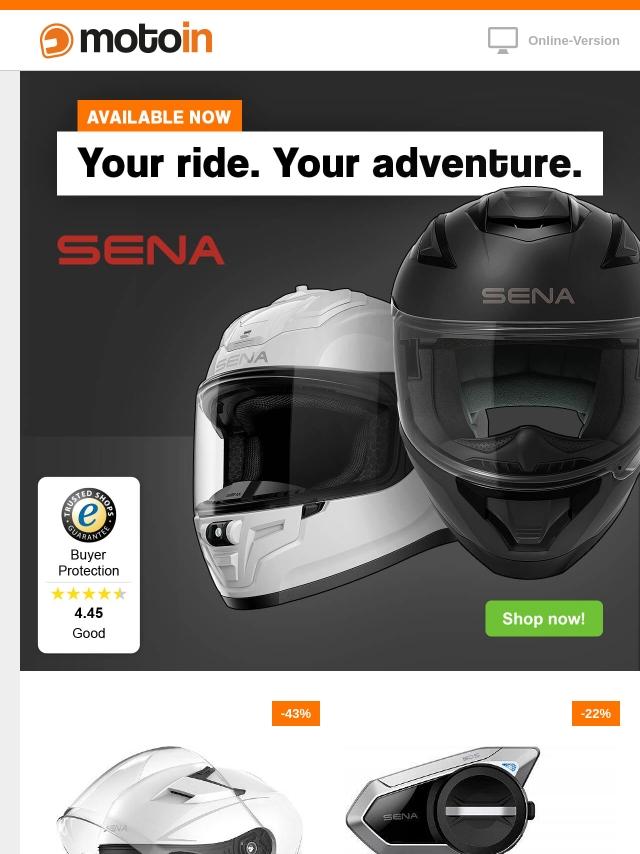Select the AVAILABLE NOW orange label

(x=159, y=116)
